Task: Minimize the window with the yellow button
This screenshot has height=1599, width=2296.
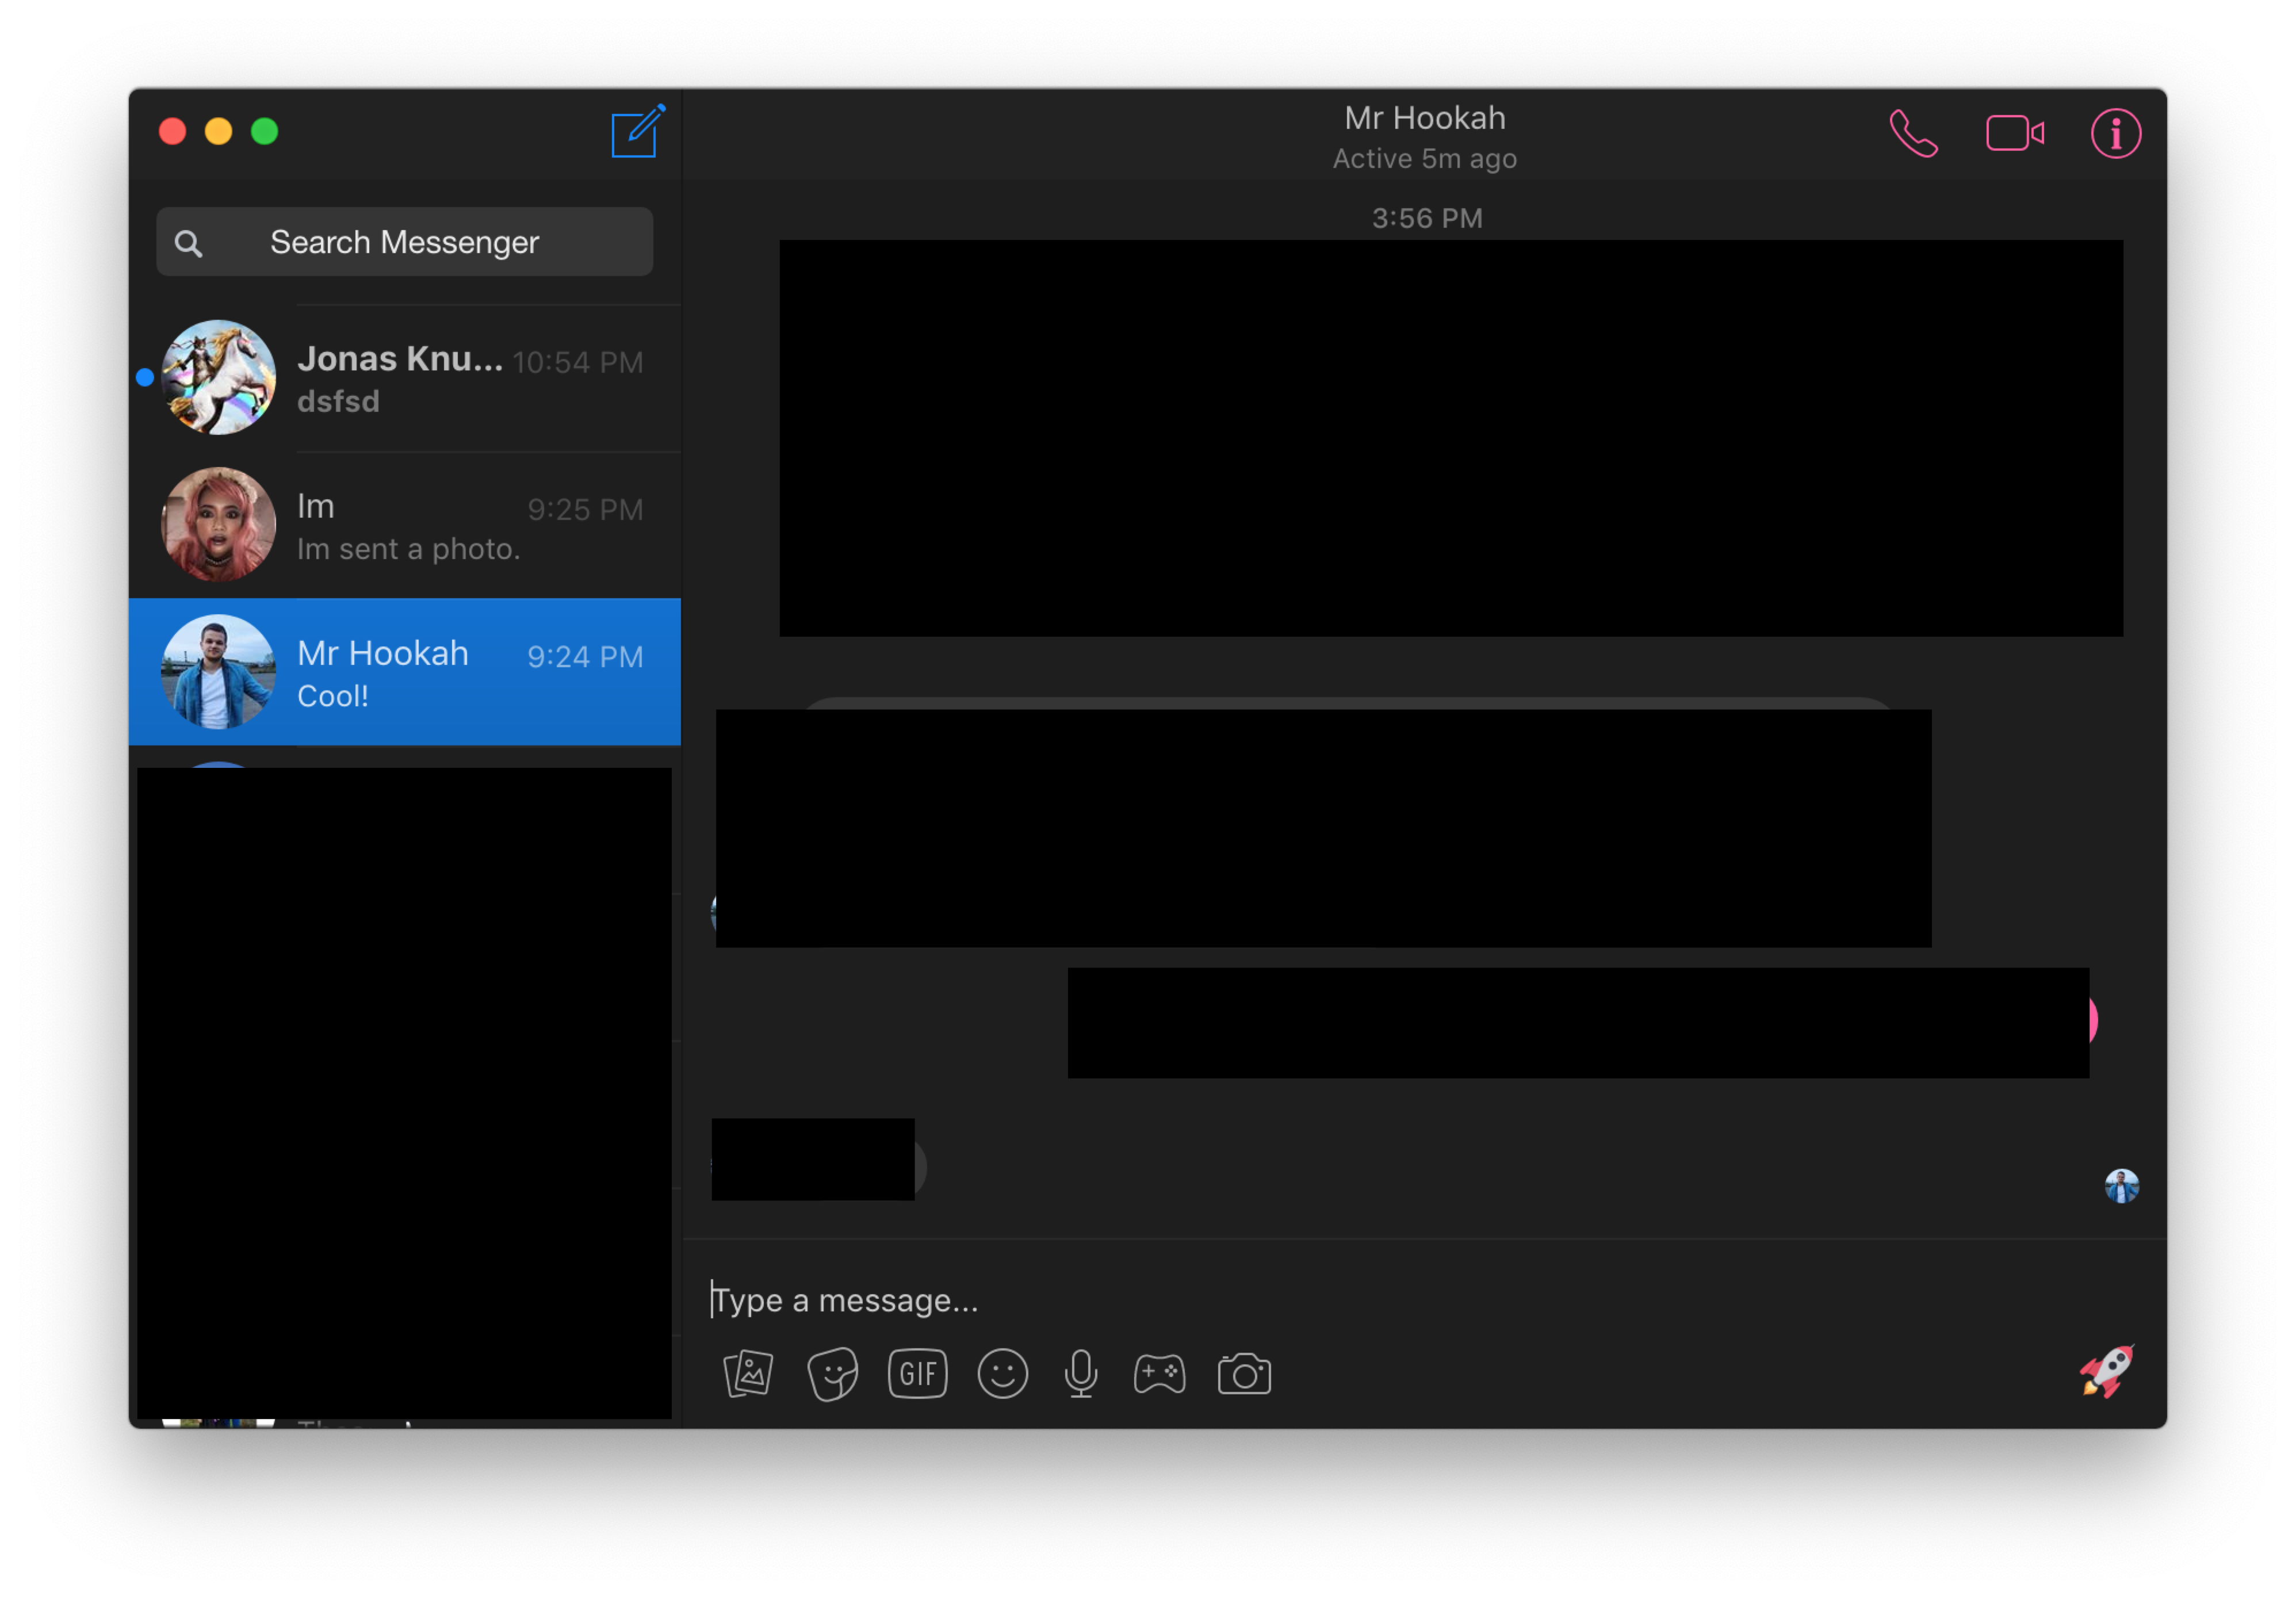Action: pos(218,132)
